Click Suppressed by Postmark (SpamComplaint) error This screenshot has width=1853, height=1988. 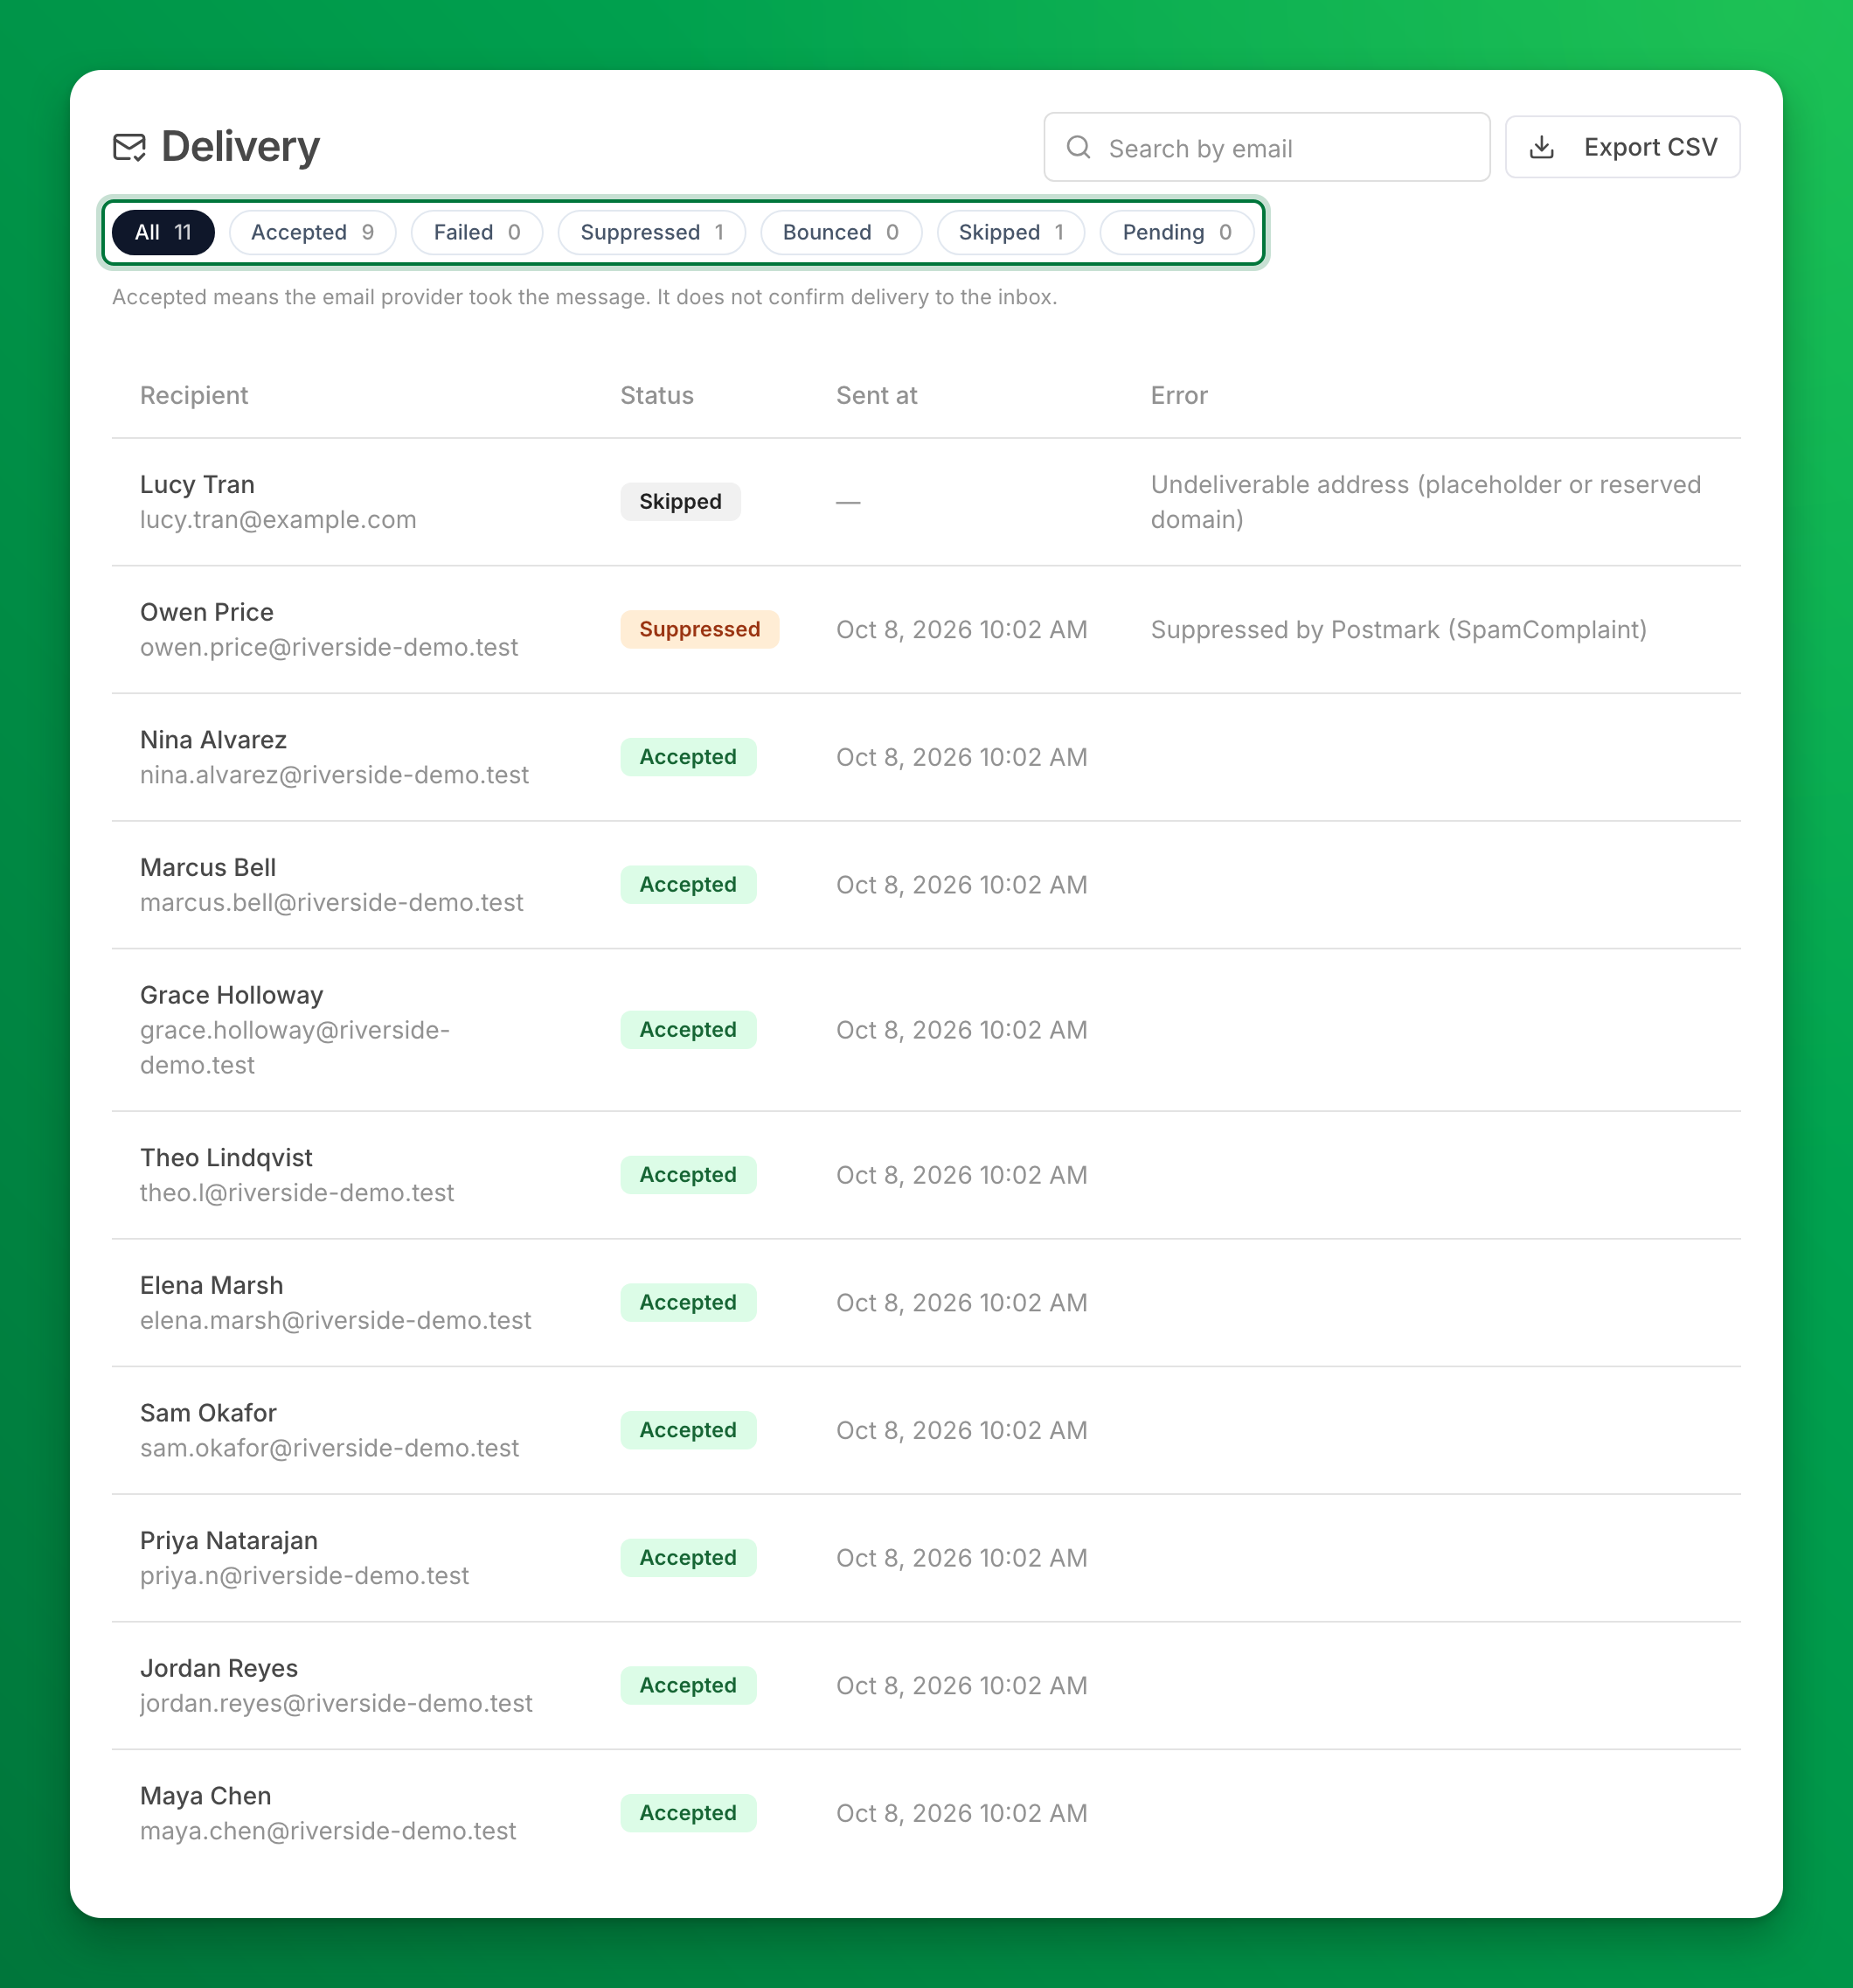(1398, 630)
